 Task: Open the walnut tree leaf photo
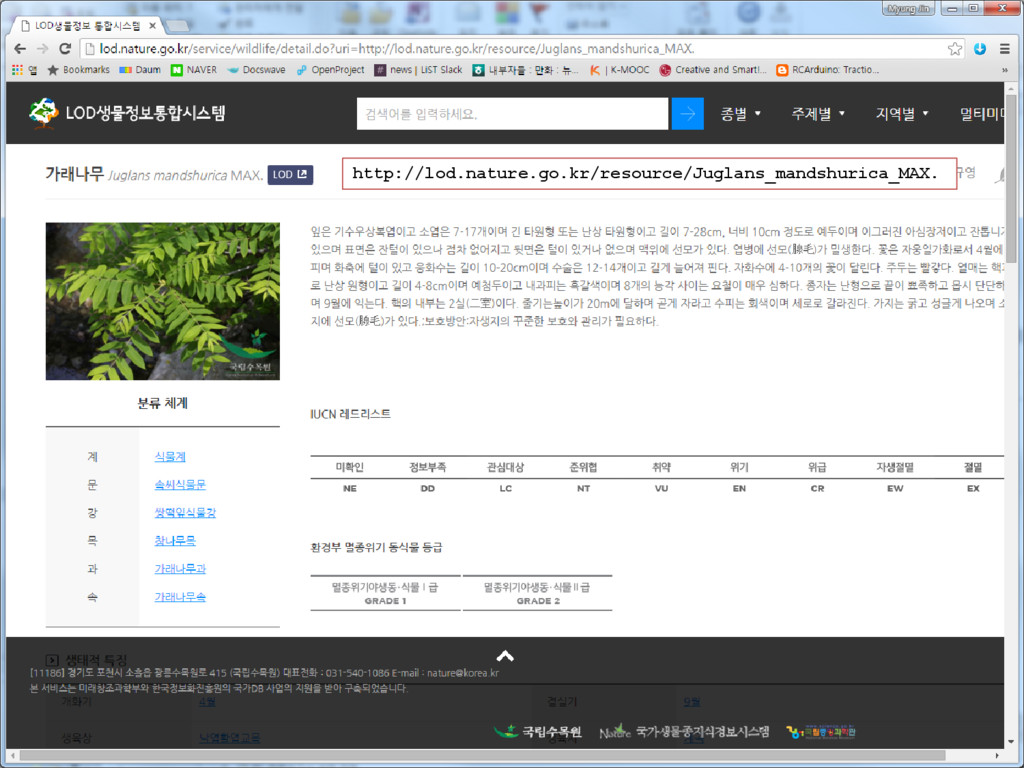click(163, 301)
